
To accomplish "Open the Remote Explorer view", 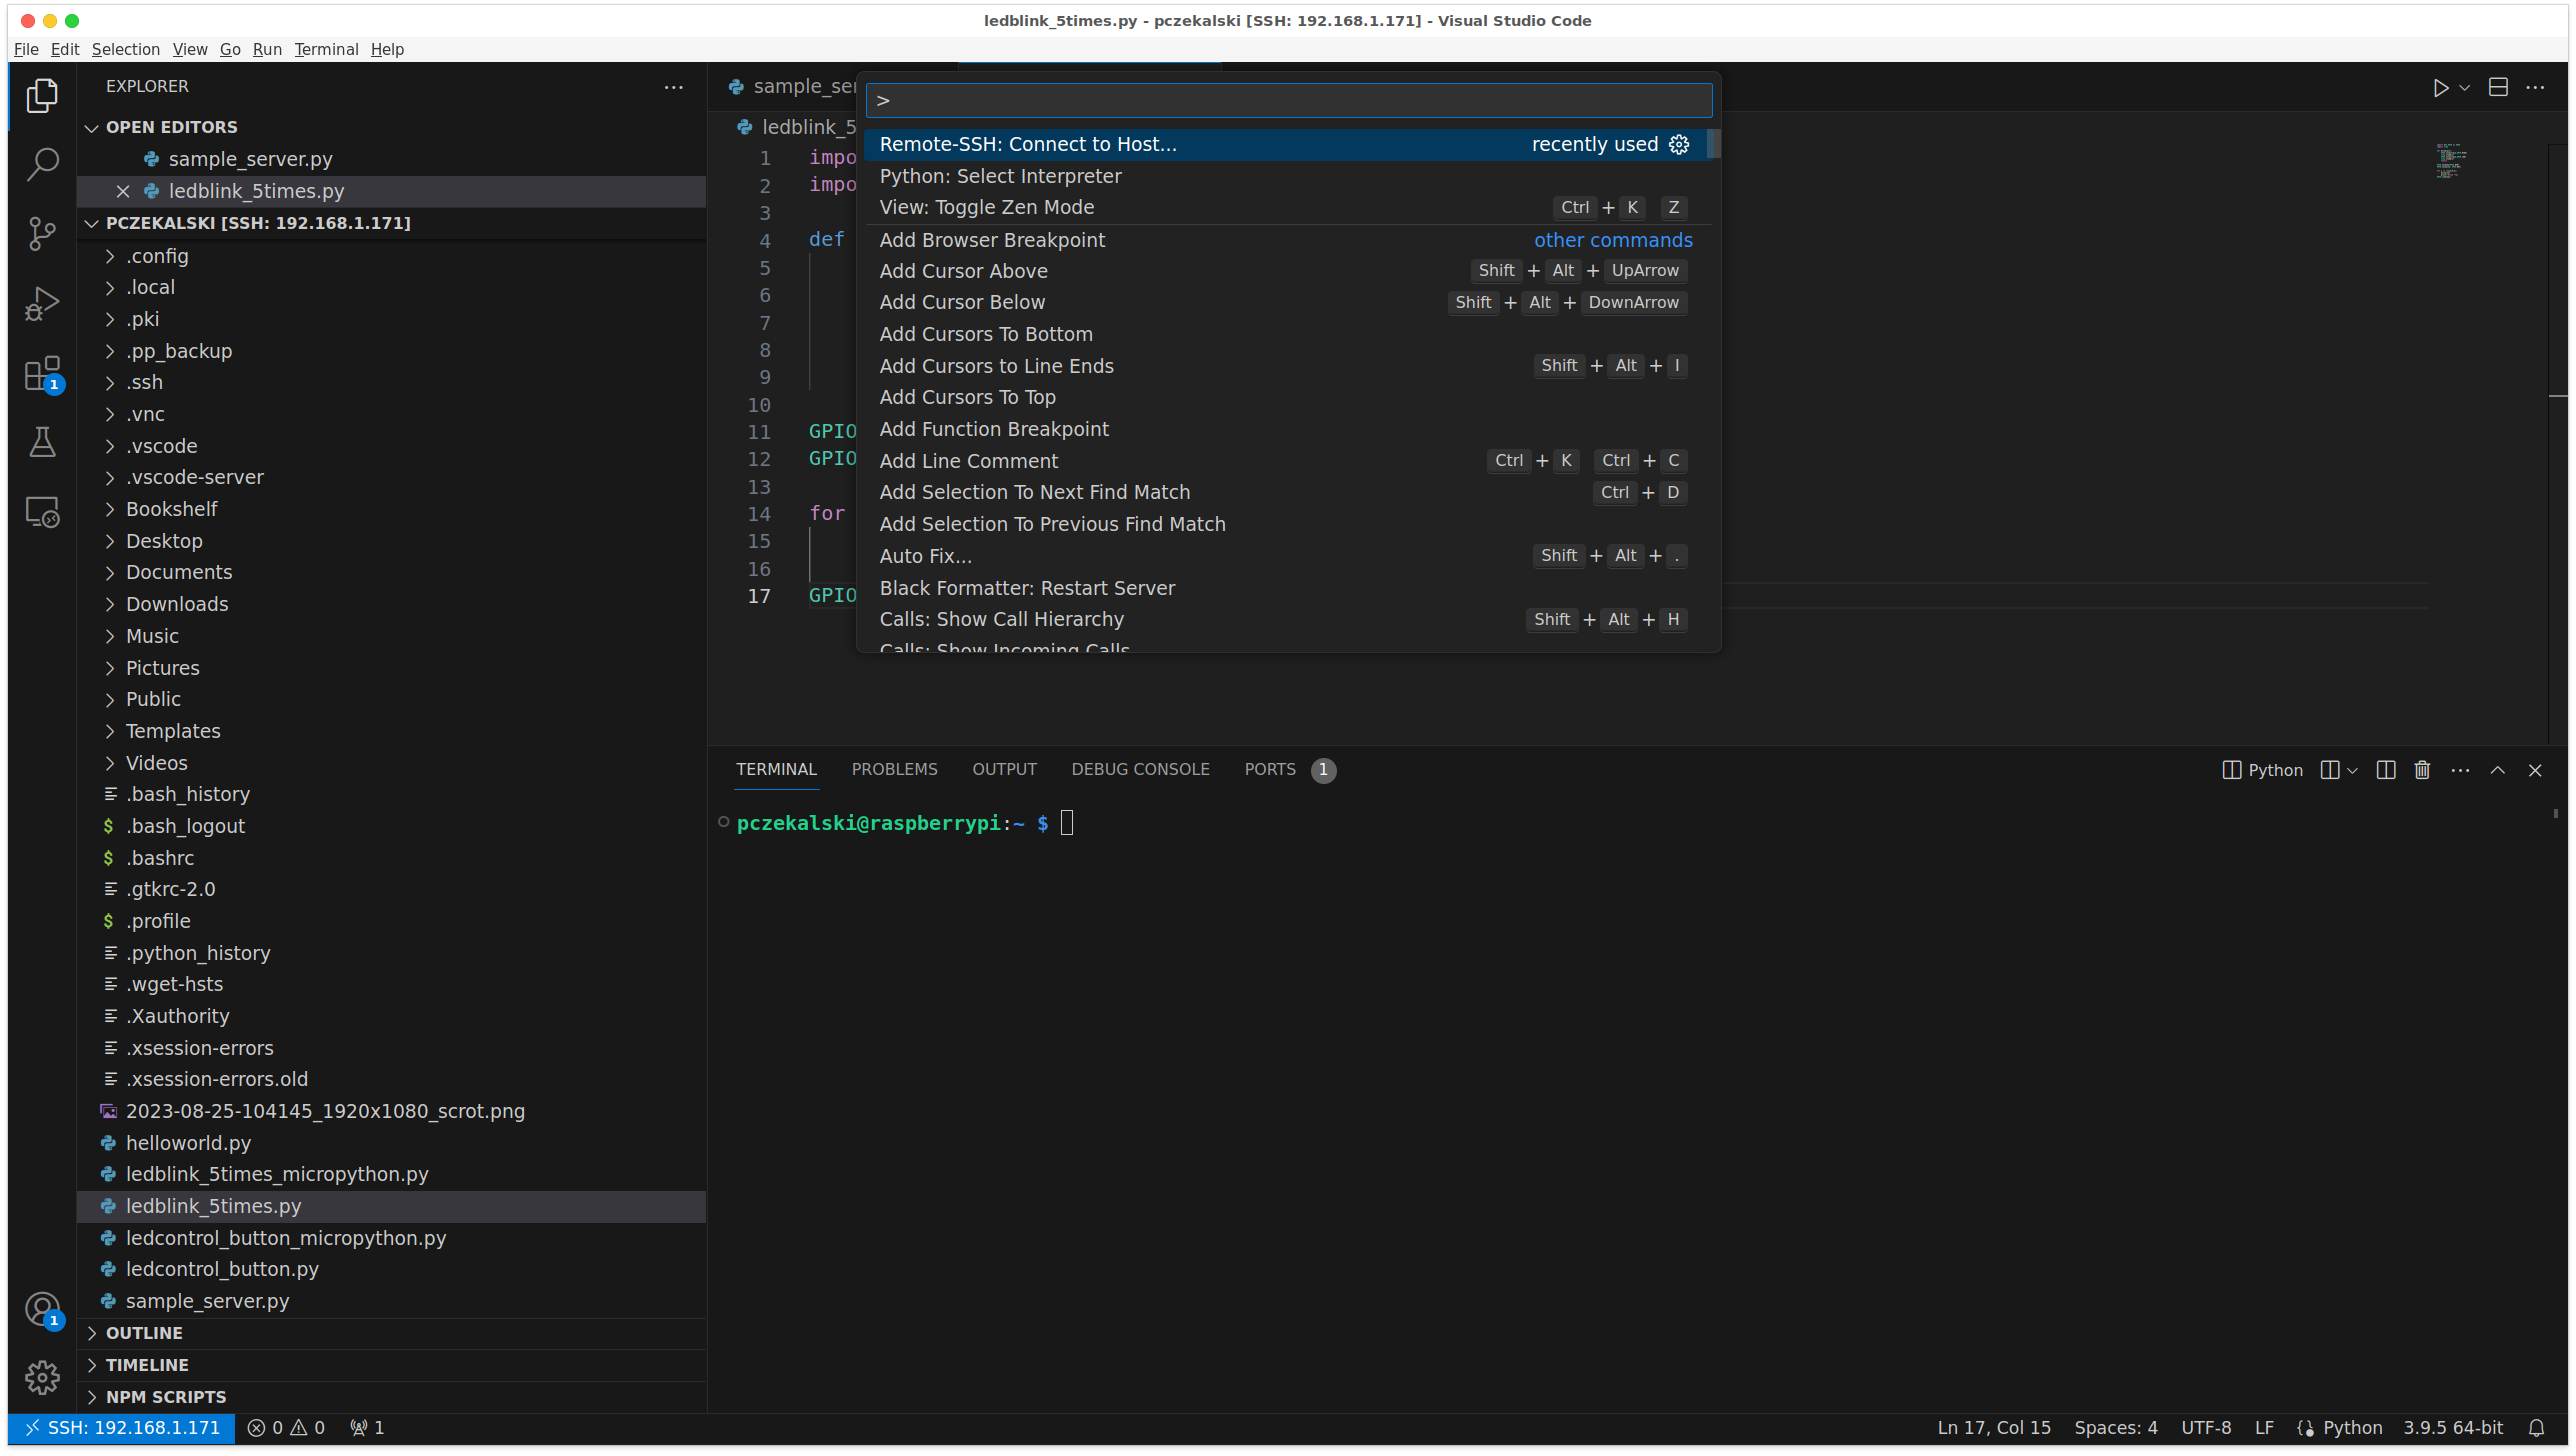I will point(42,512).
